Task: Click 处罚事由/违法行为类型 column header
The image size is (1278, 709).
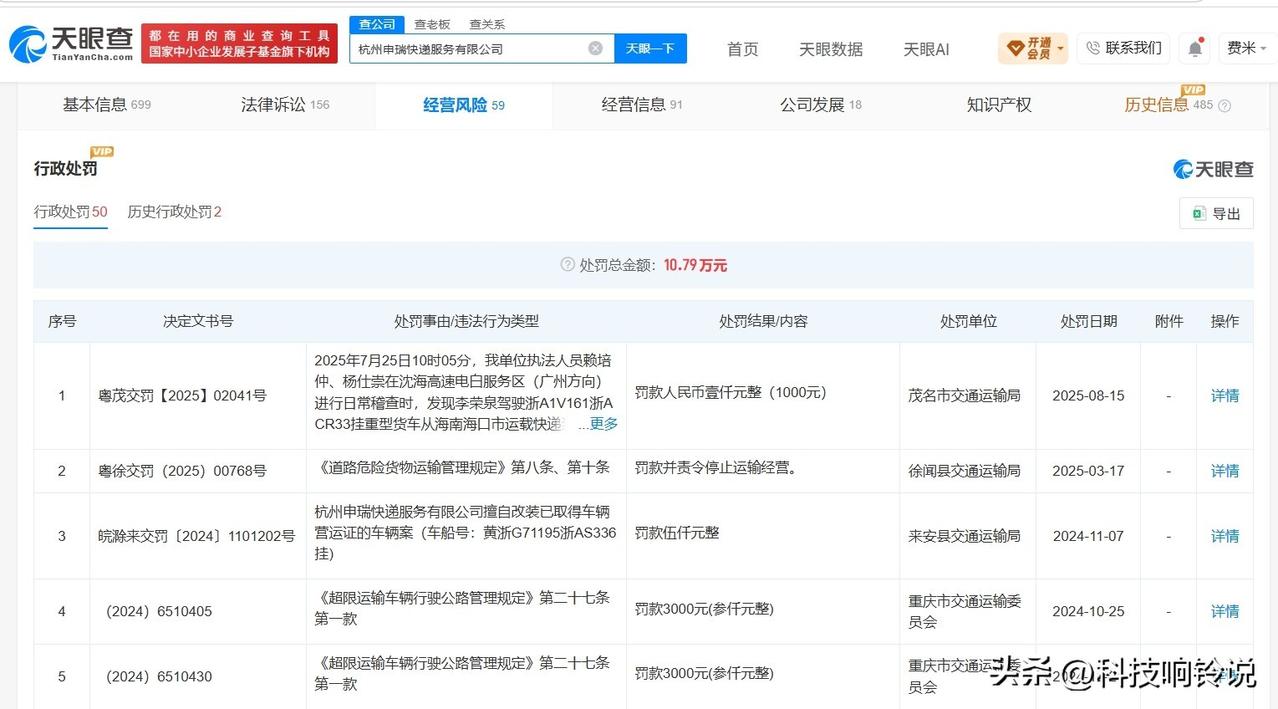Action: 466,321
